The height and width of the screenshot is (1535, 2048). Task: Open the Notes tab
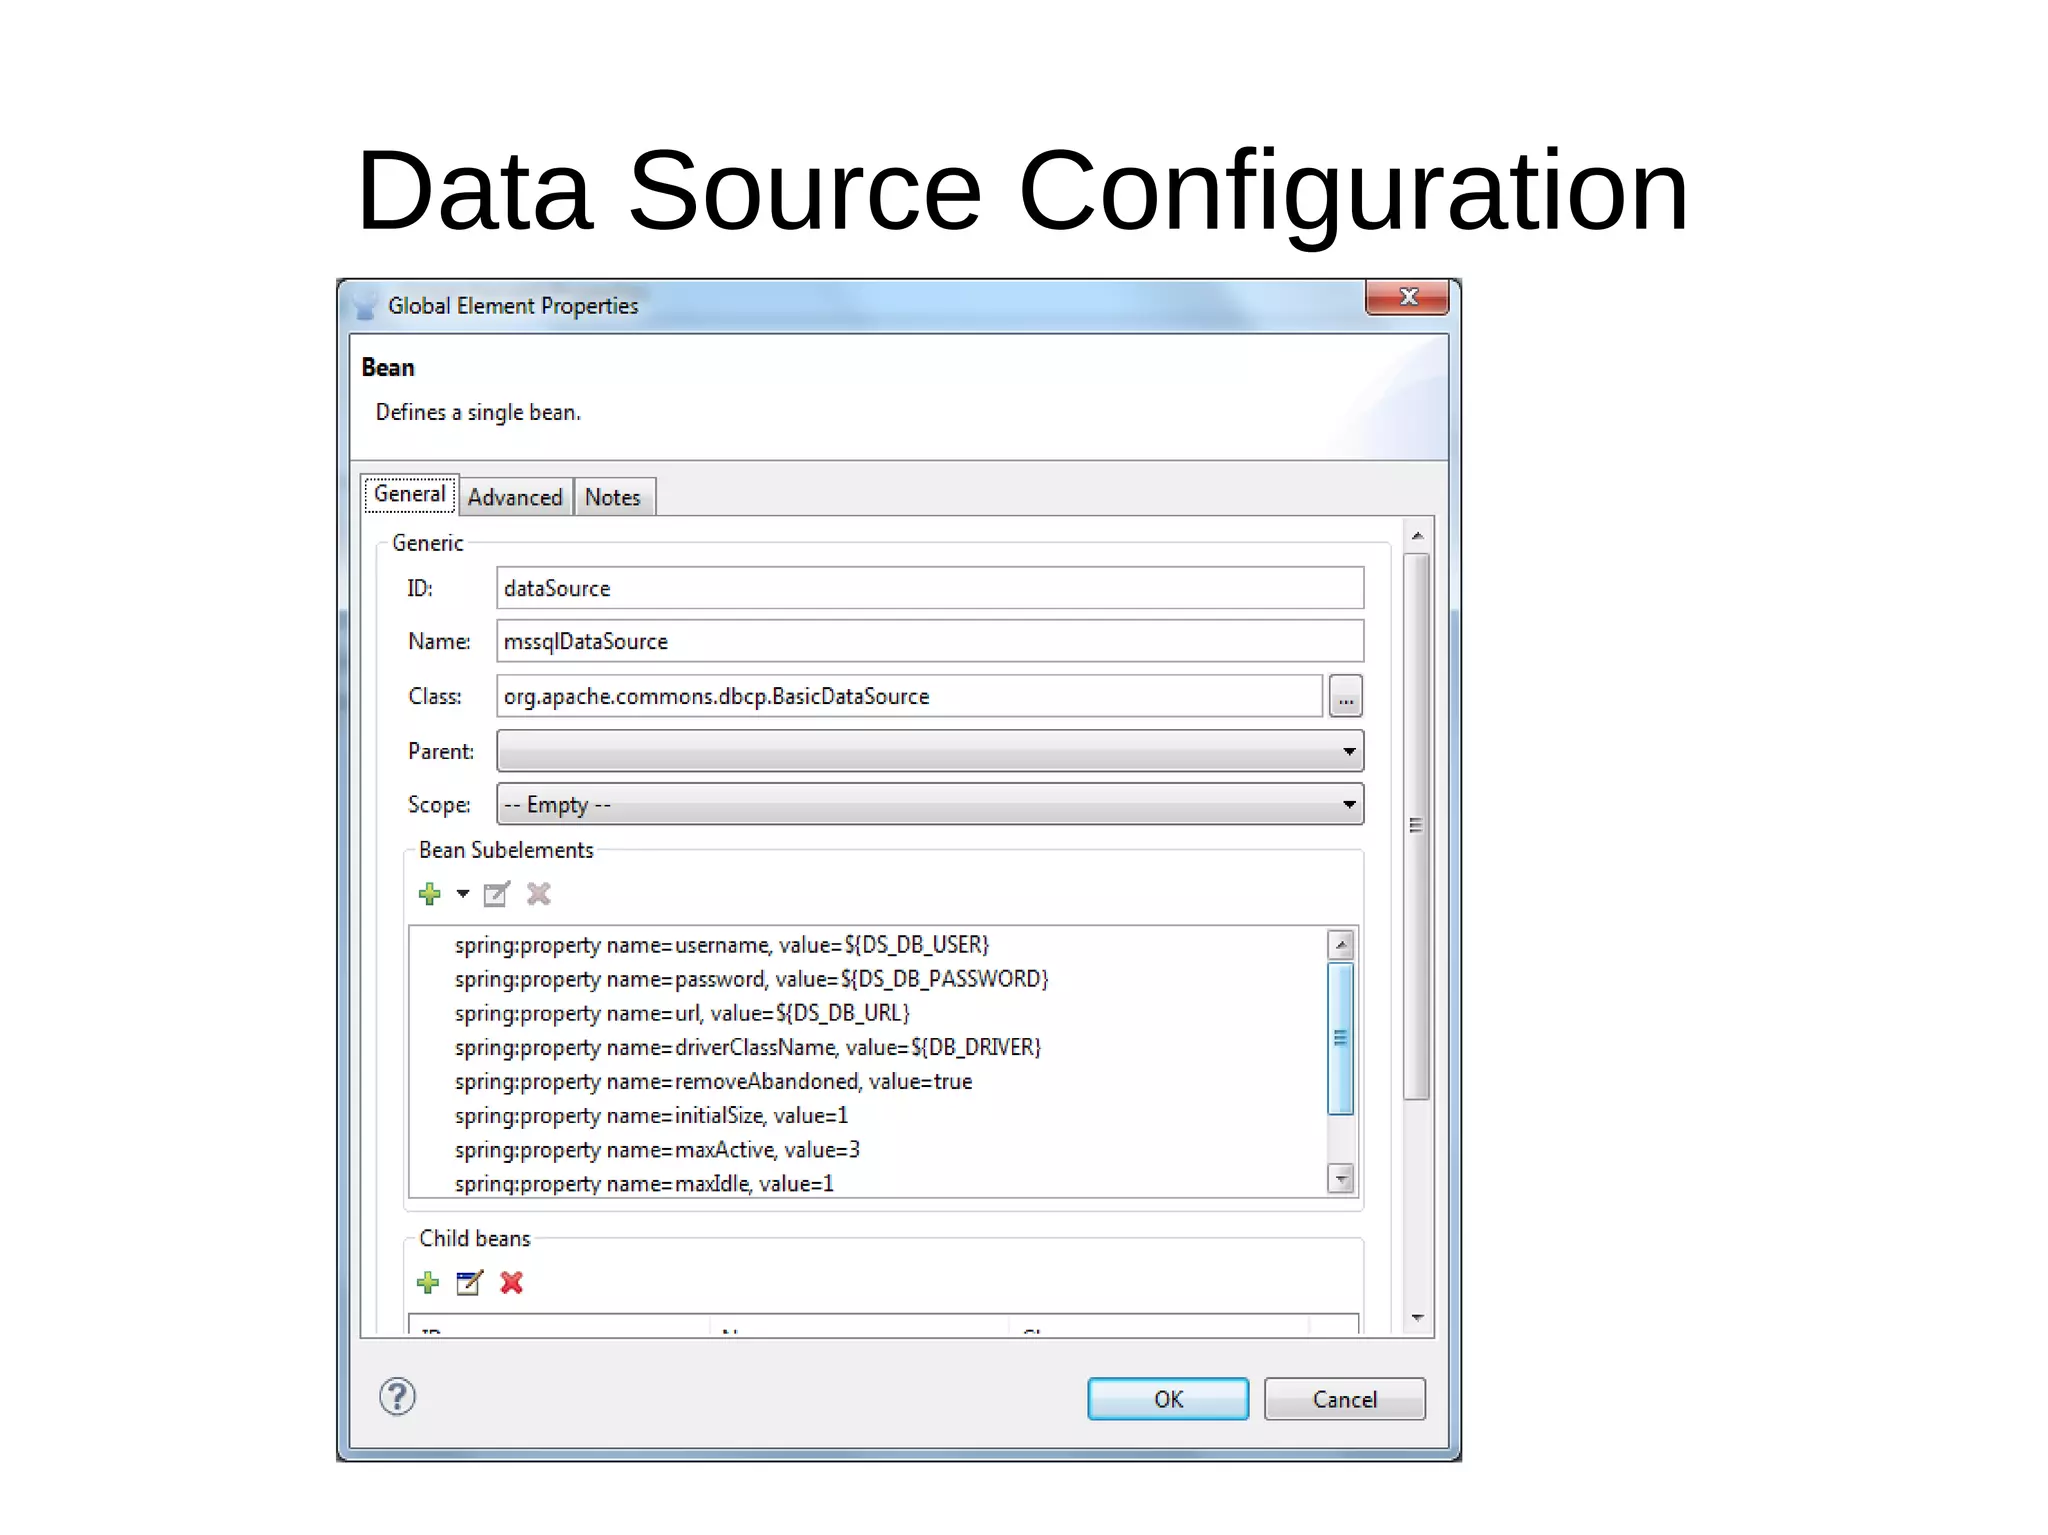pos(612,497)
